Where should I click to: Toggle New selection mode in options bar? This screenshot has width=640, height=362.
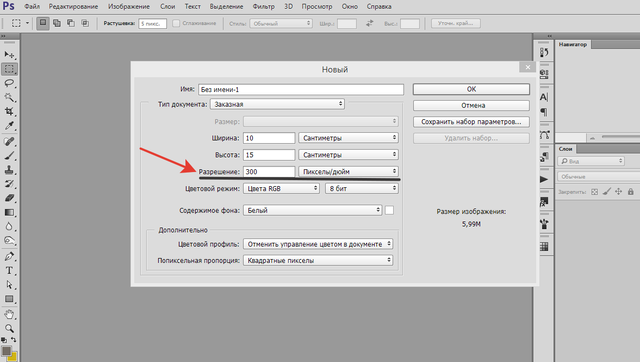[43, 23]
